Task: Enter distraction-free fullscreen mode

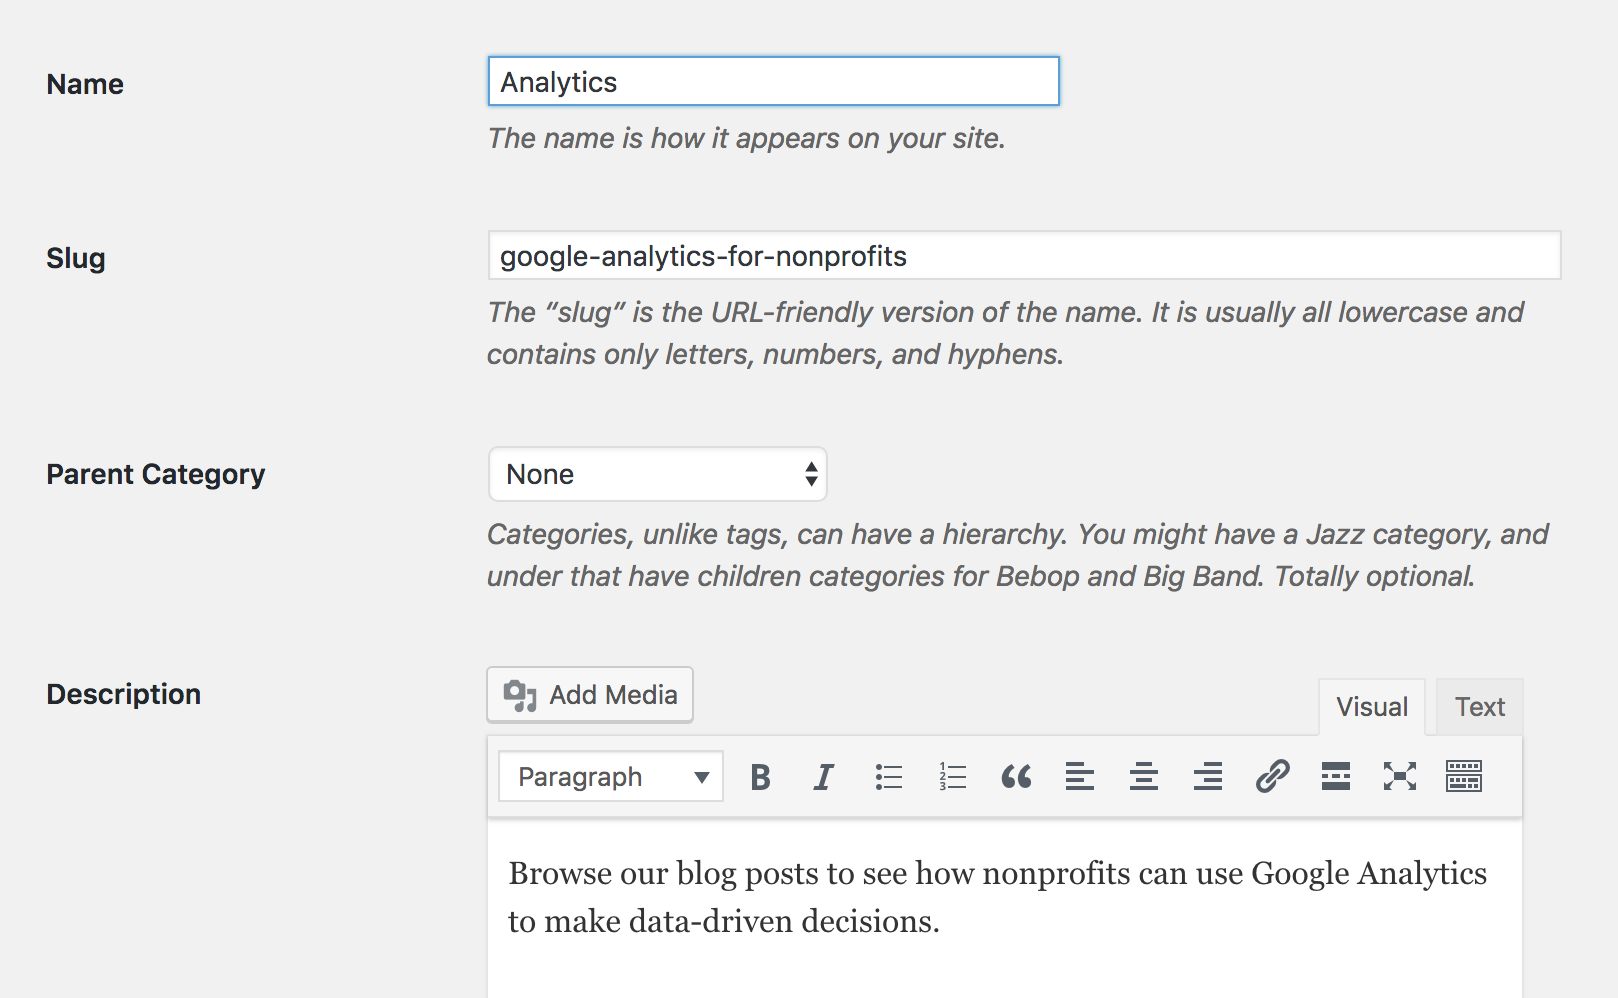Action: coord(1400,777)
